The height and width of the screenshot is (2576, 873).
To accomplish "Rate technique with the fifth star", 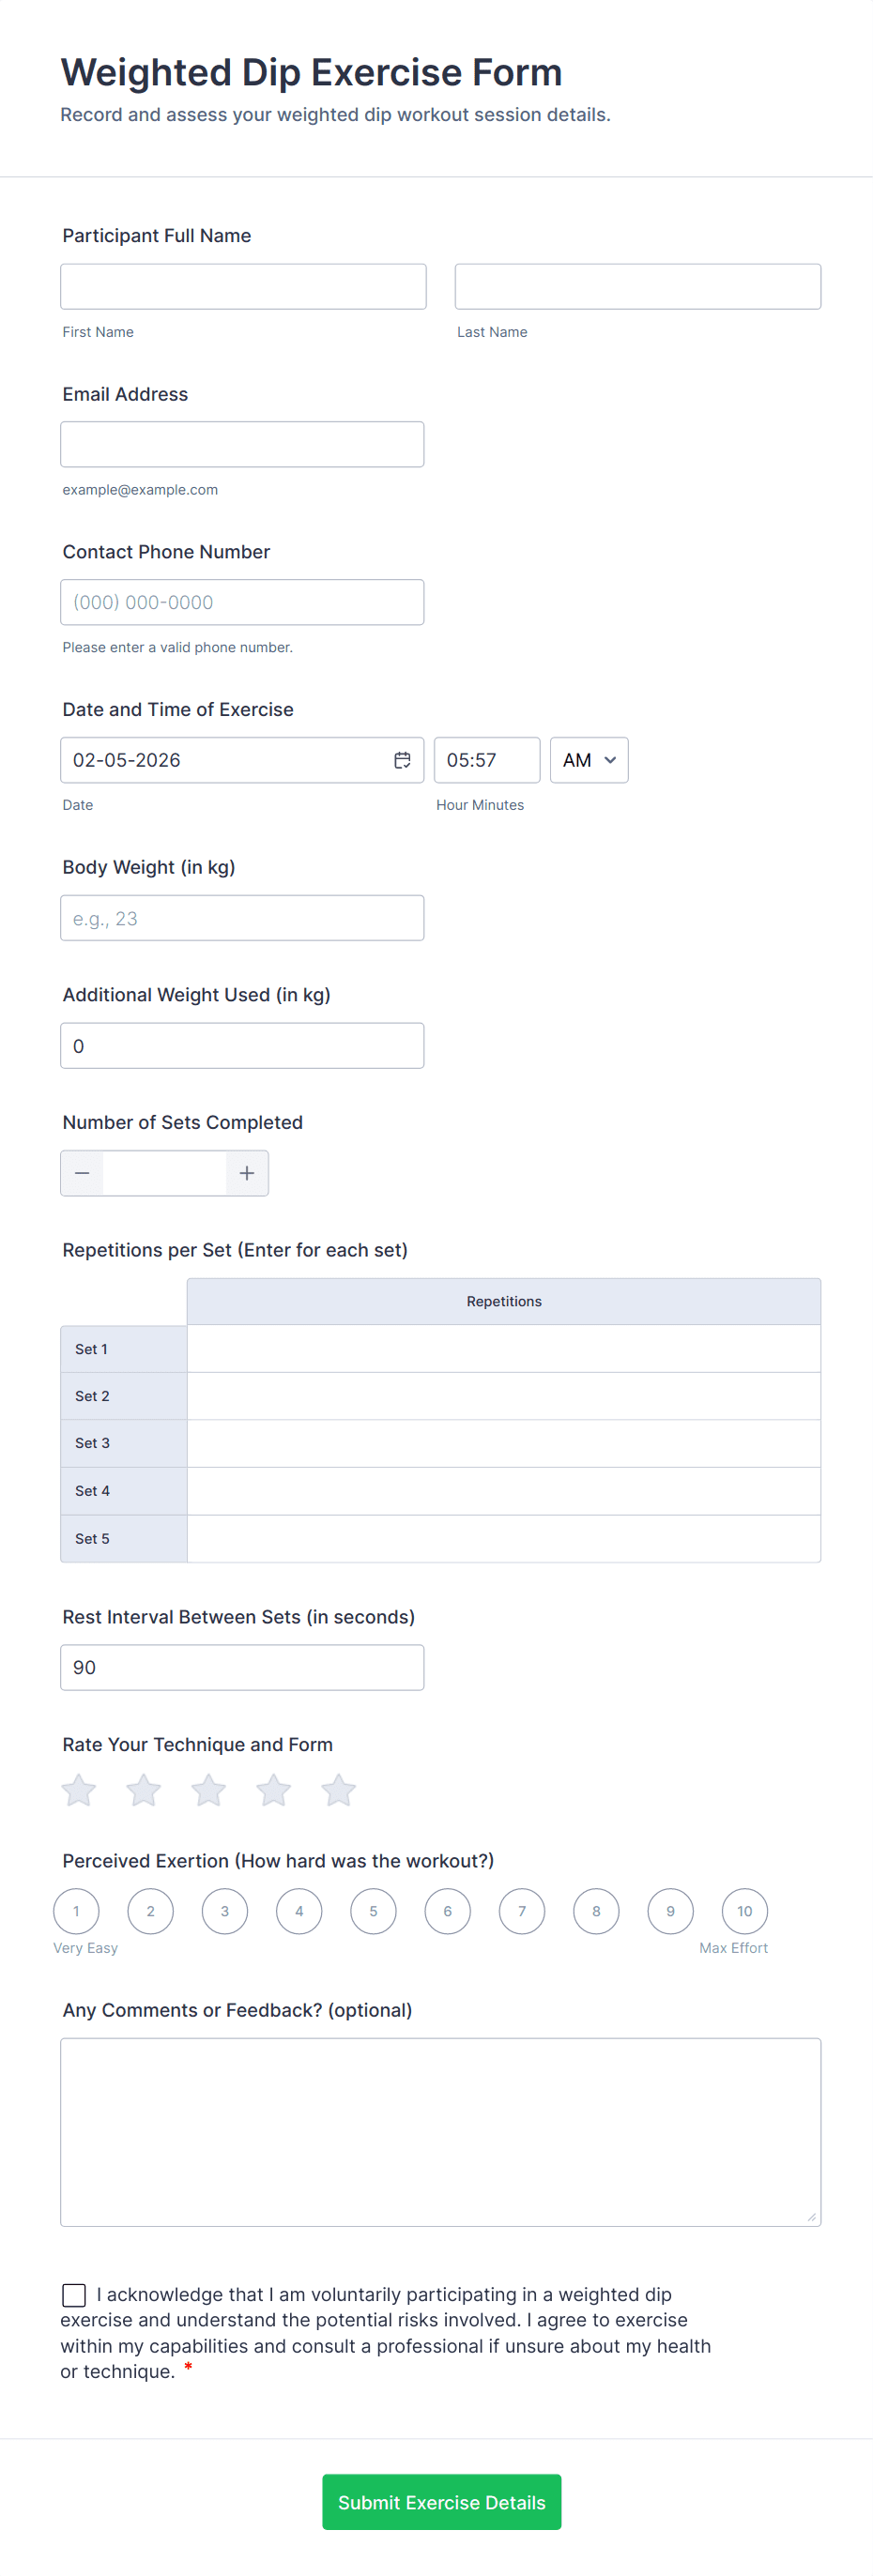I will pyautogui.click(x=339, y=1790).
